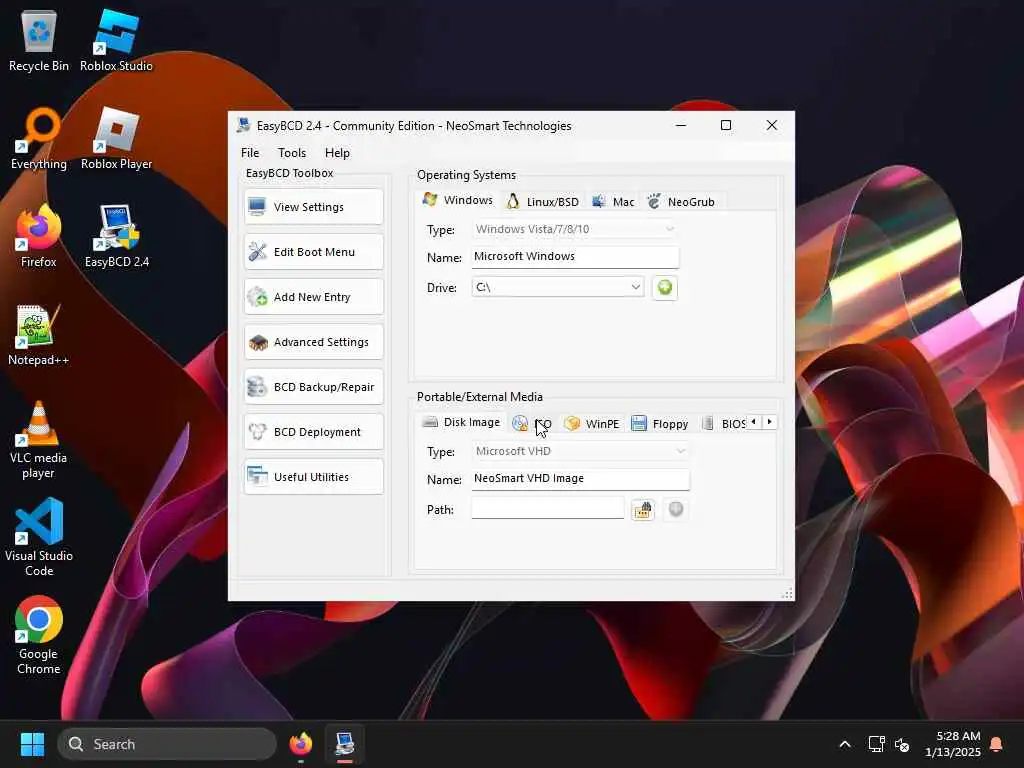Open the File menu
The height and width of the screenshot is (768, 1024).
250,153
